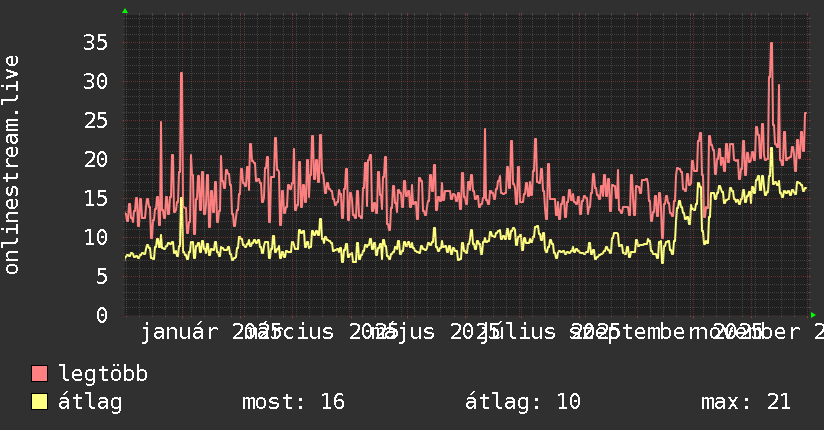The width and height of the screenshot is (824, 430).
Task: Click the y-axis label 15
Action: (x=96, y=199)
